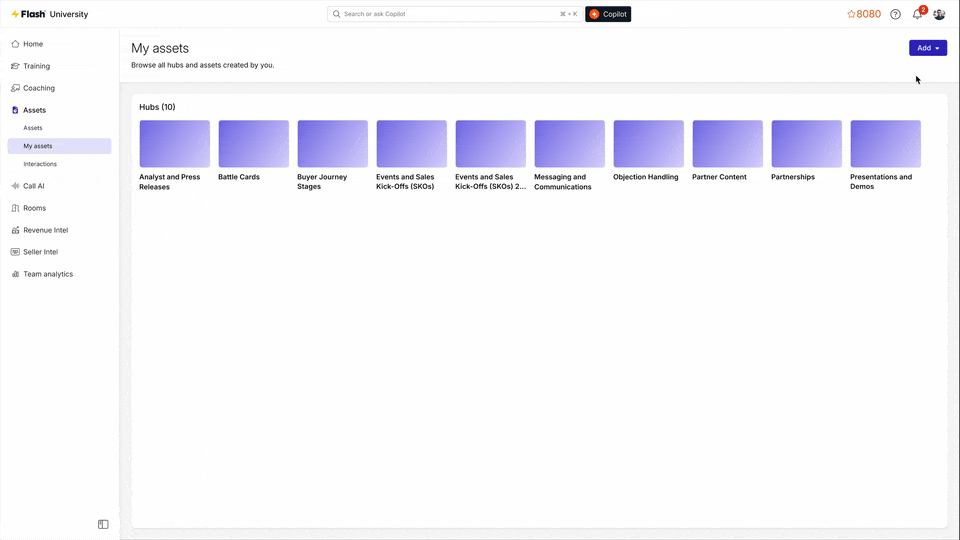Click the Rooms icon in sidebar

15,208
